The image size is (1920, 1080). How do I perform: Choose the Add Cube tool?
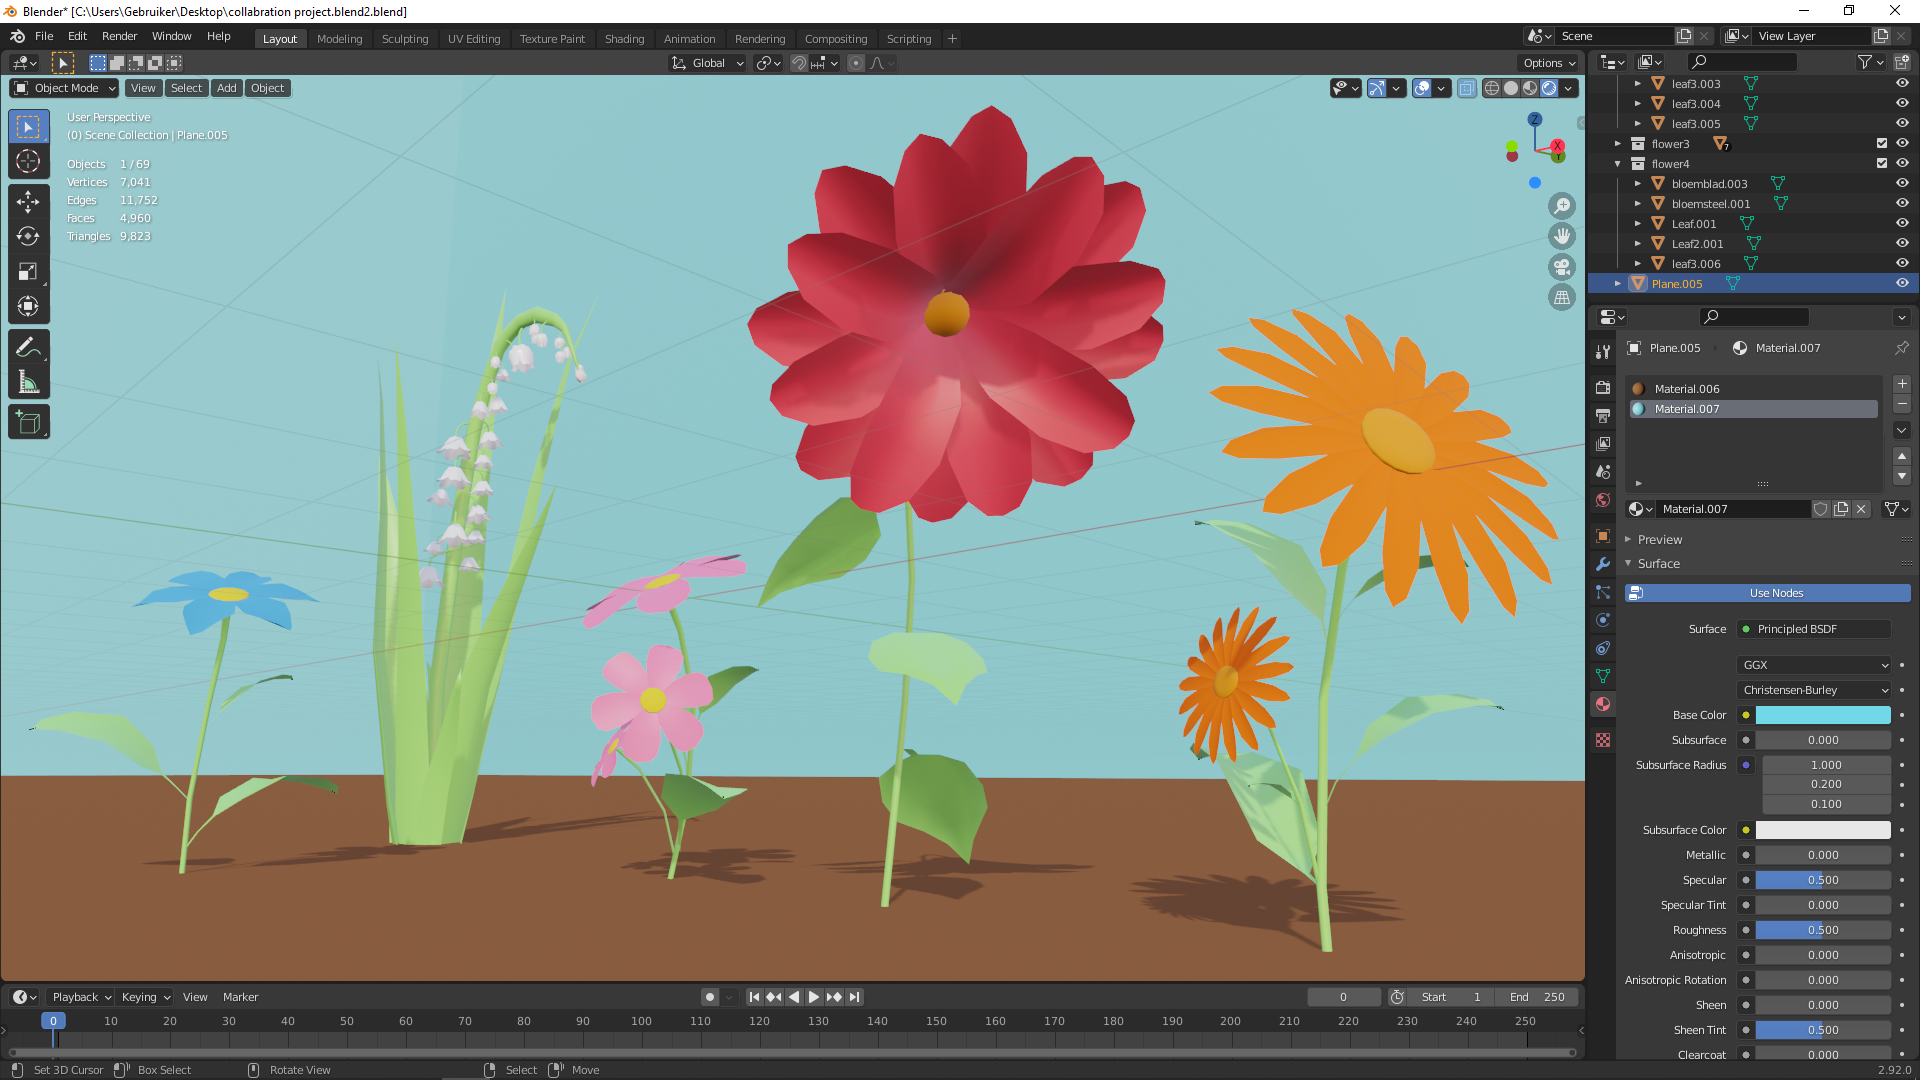(x=28, y=423)
